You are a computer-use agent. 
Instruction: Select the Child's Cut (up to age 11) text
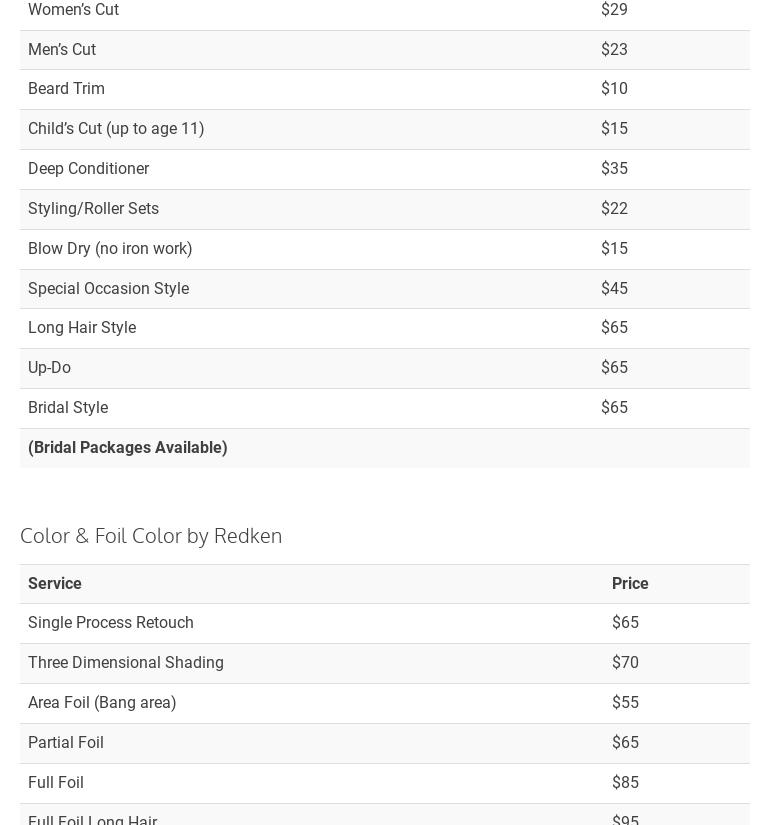(x=116, y=129)
